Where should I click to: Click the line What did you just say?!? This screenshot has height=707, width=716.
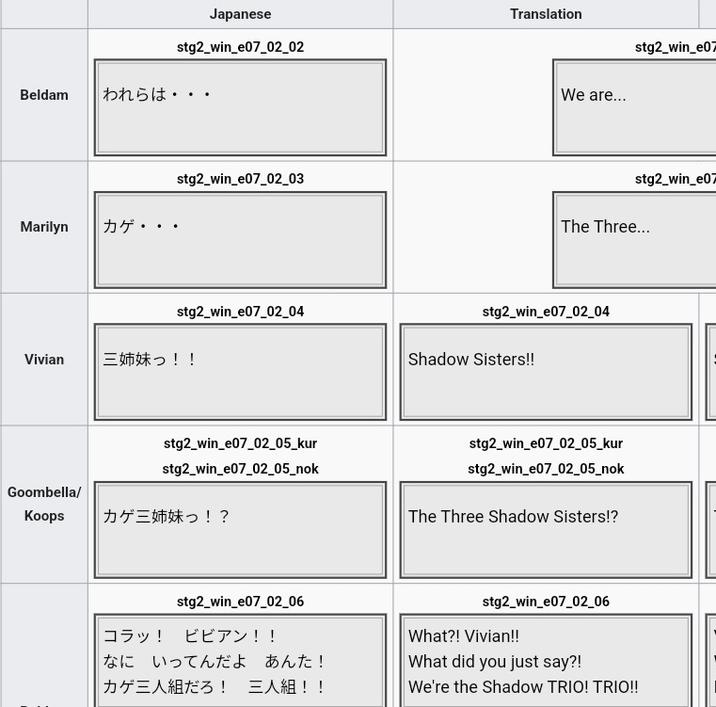click(x=495, y=662)
